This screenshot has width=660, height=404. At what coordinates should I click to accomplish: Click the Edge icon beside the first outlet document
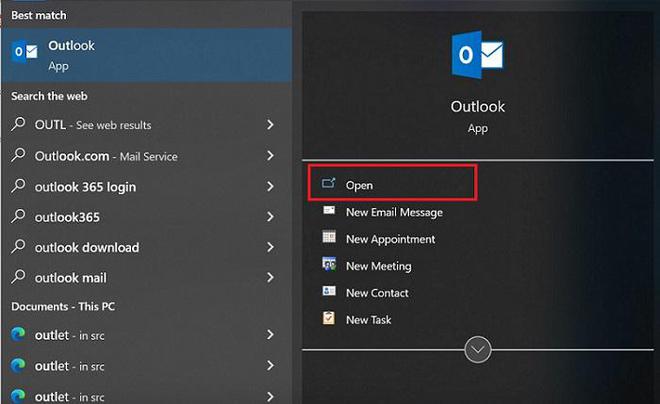18,334
